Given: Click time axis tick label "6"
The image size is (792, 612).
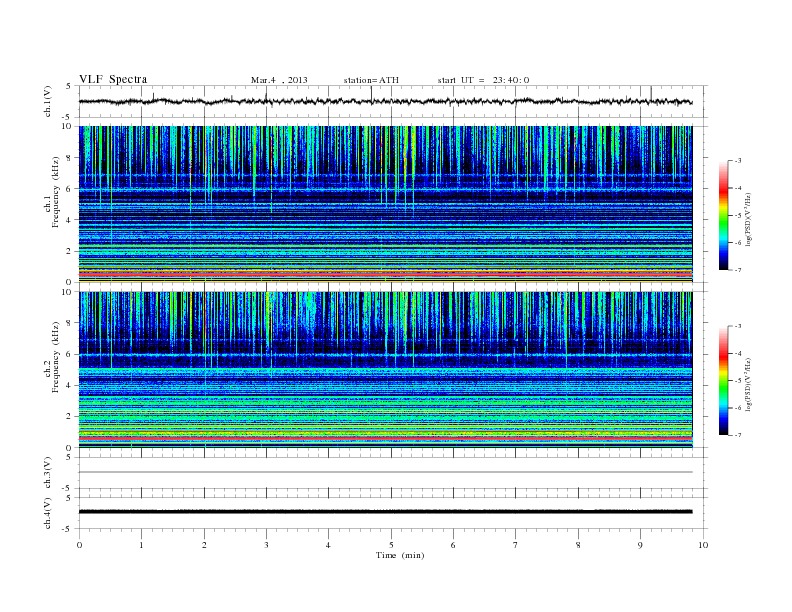Looking at the screenshot, I should point(453,545).
